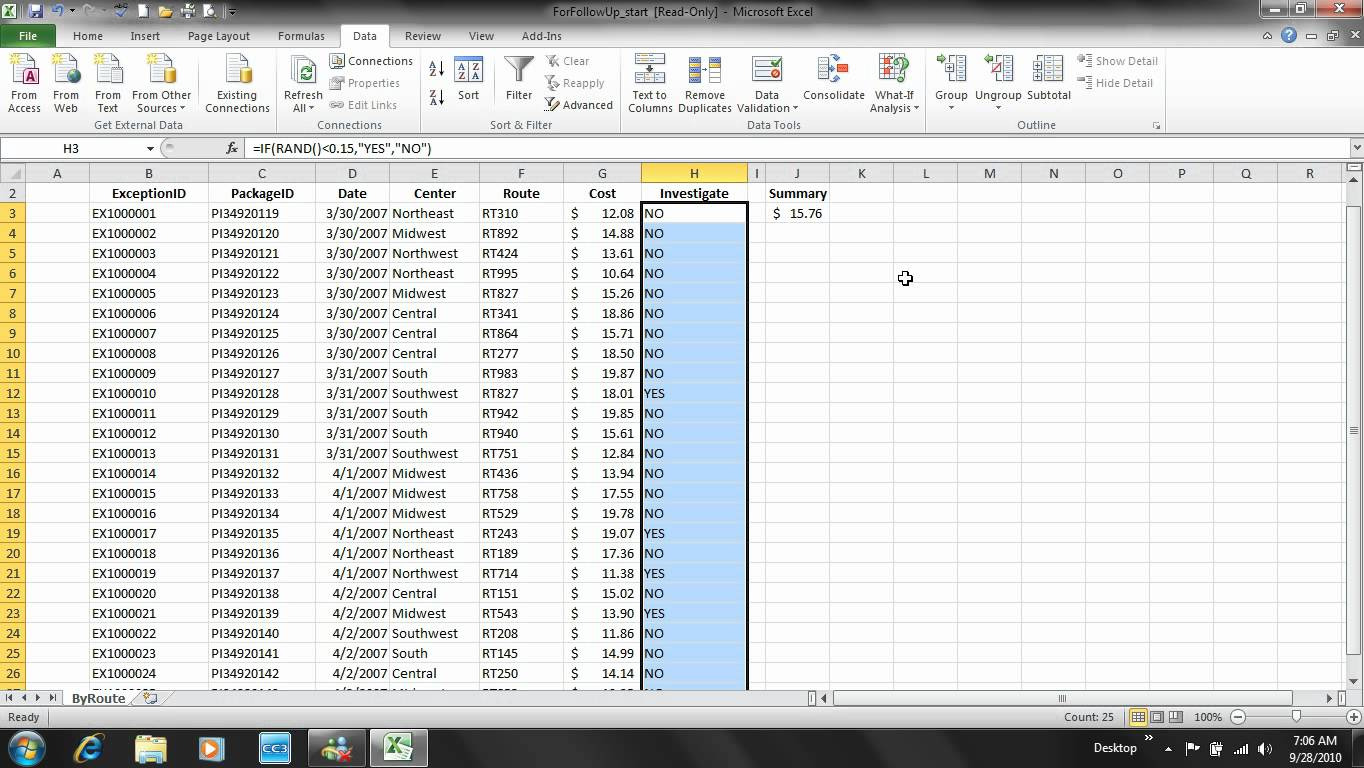Click Remove Duplicates icon
Screen dimensions: 1364x768
[x=704, y=83]
